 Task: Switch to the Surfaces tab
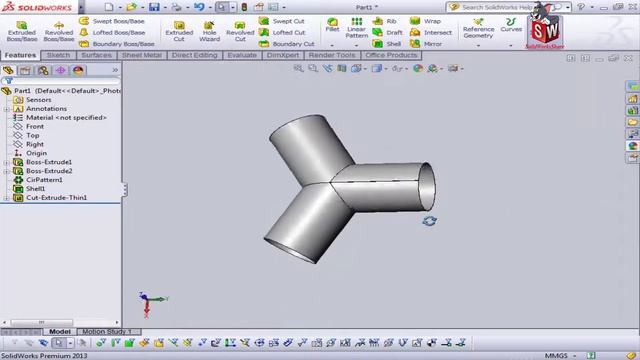(96, 55)
